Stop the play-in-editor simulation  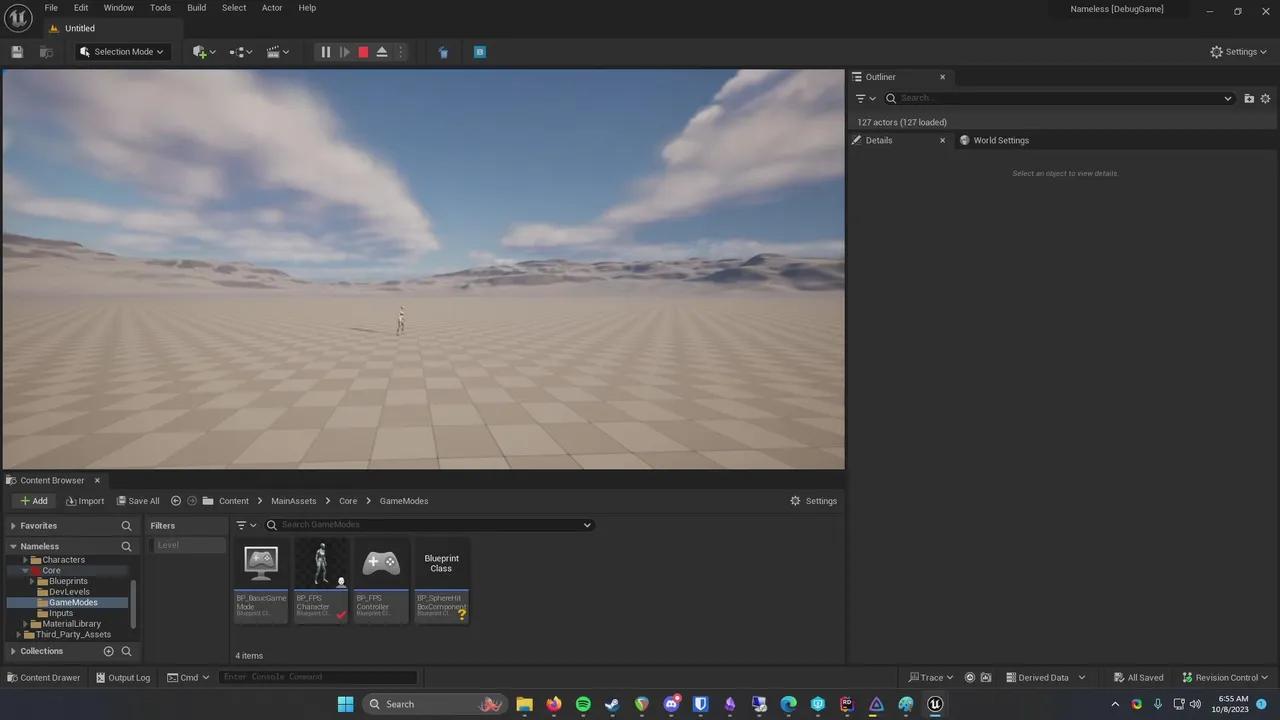click(x=363, y=52)
